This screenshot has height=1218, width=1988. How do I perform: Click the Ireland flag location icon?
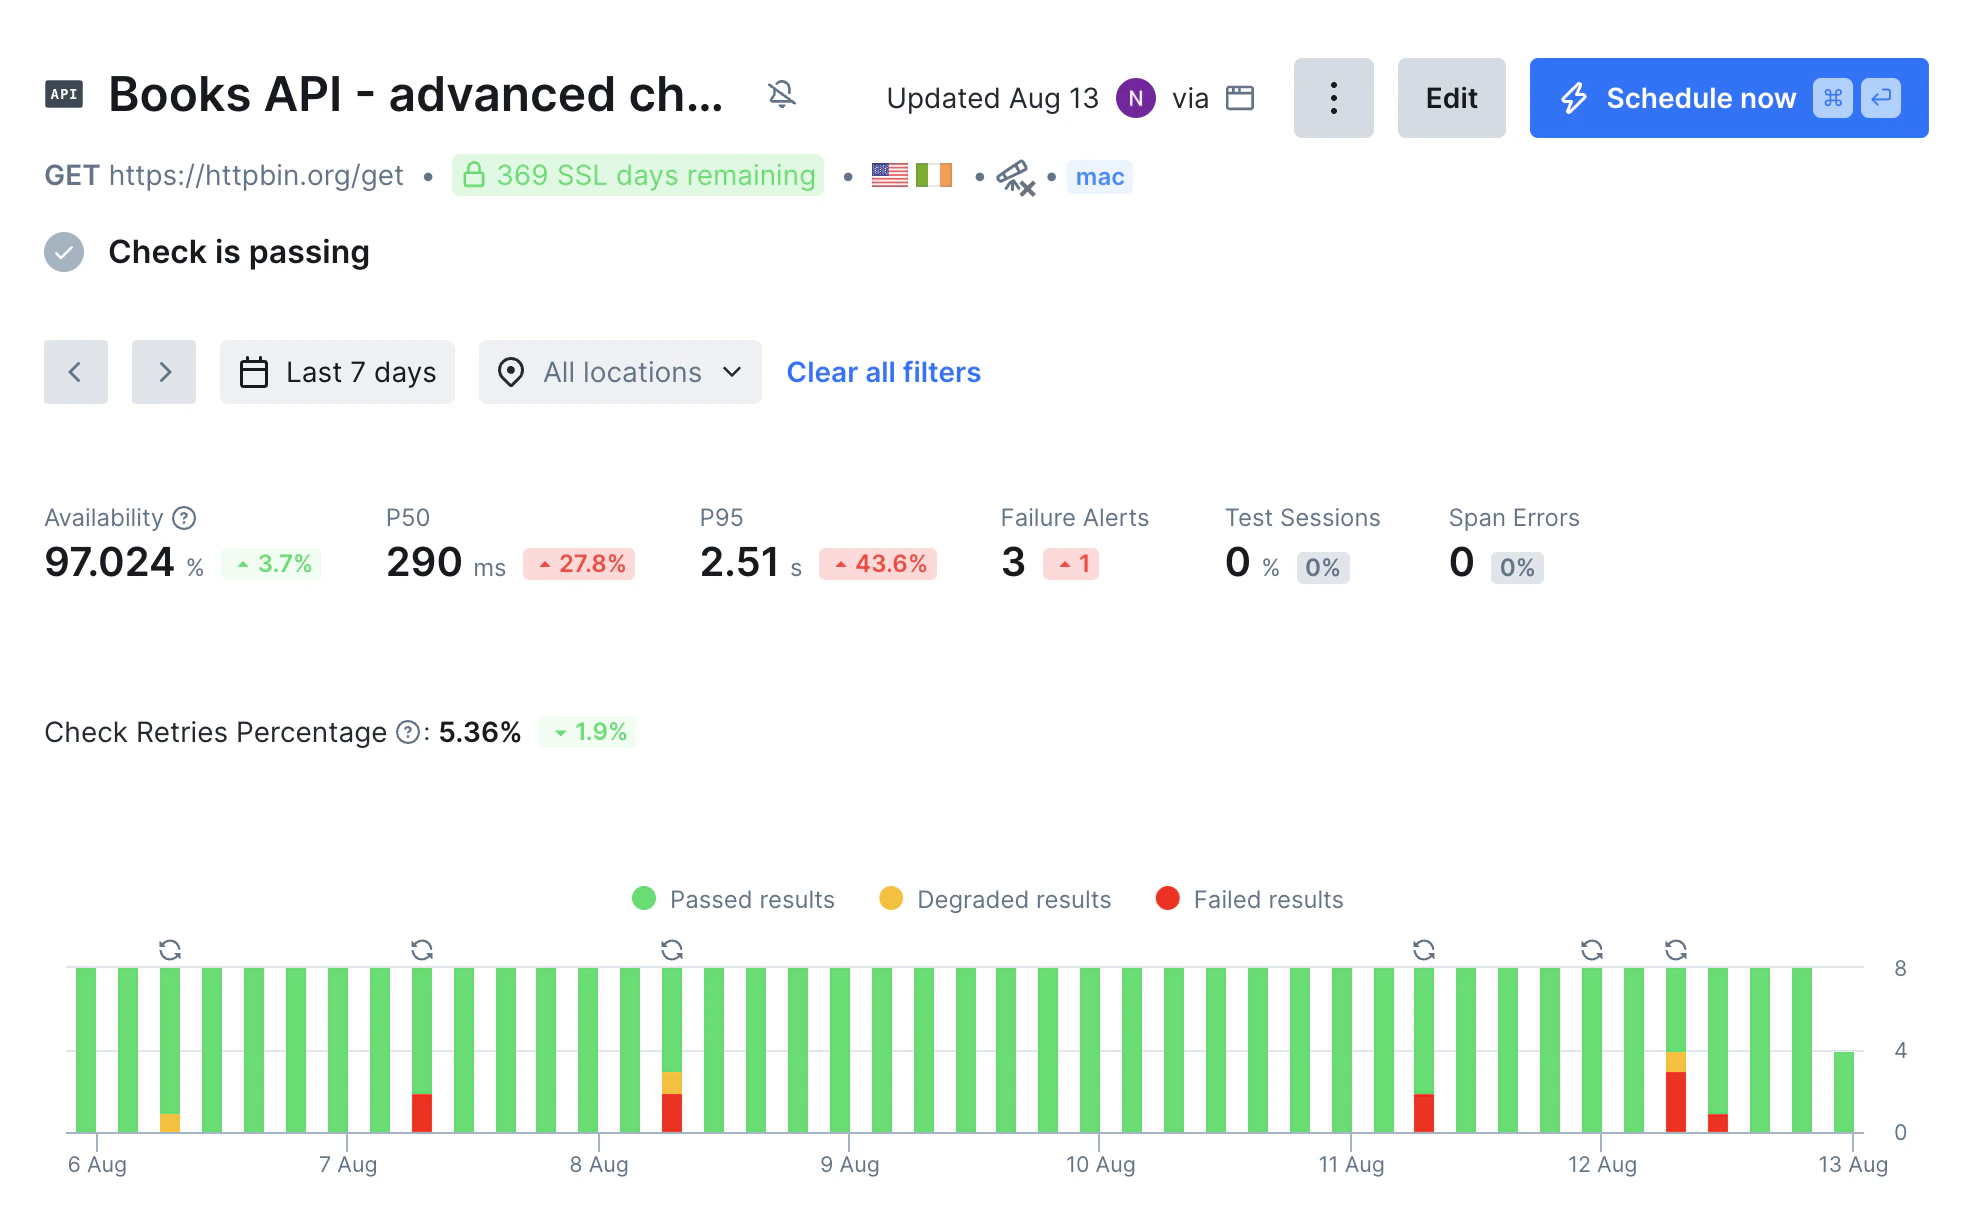click(935, 176)
